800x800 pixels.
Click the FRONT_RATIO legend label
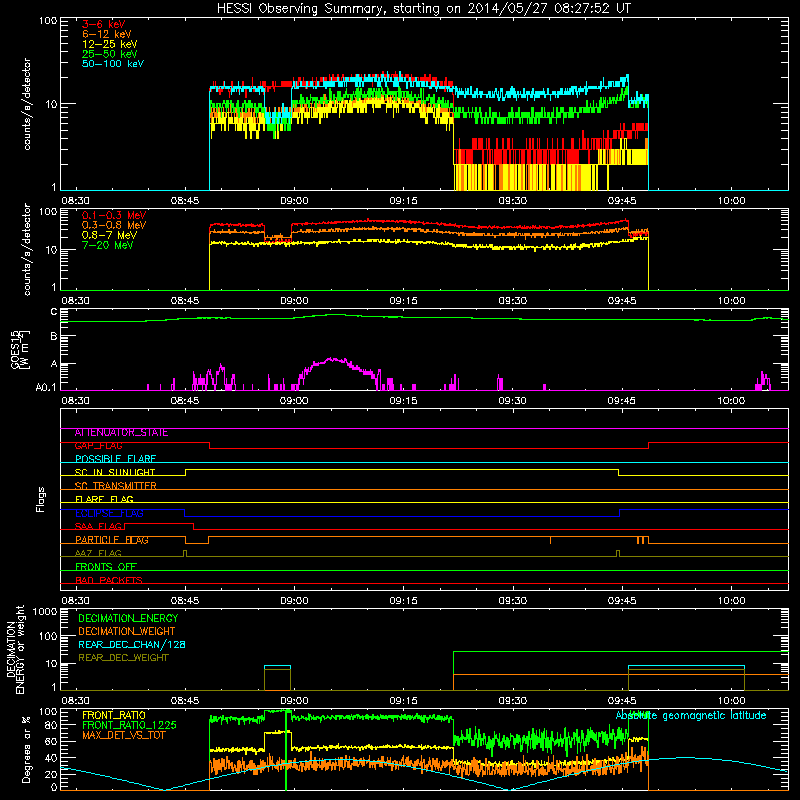coord(114,715)
